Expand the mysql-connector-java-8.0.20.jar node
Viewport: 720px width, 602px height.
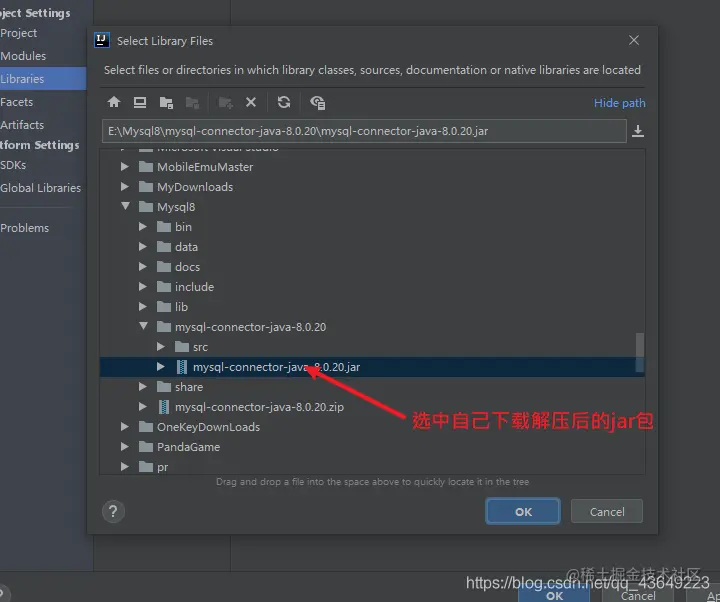(x=161, y=366)
